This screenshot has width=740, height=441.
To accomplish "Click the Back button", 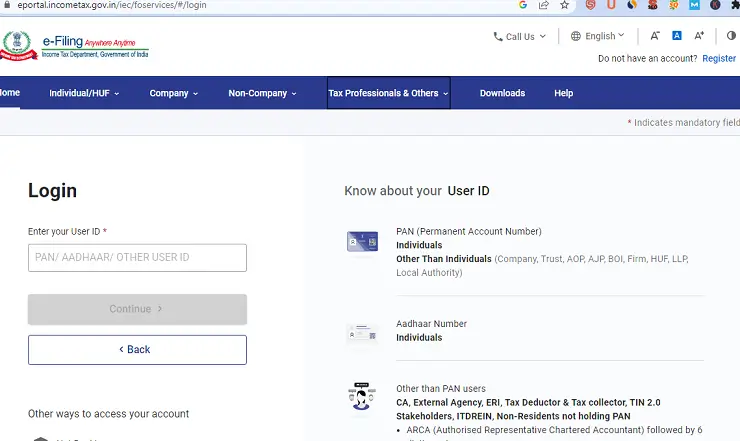I will [137, 350].
